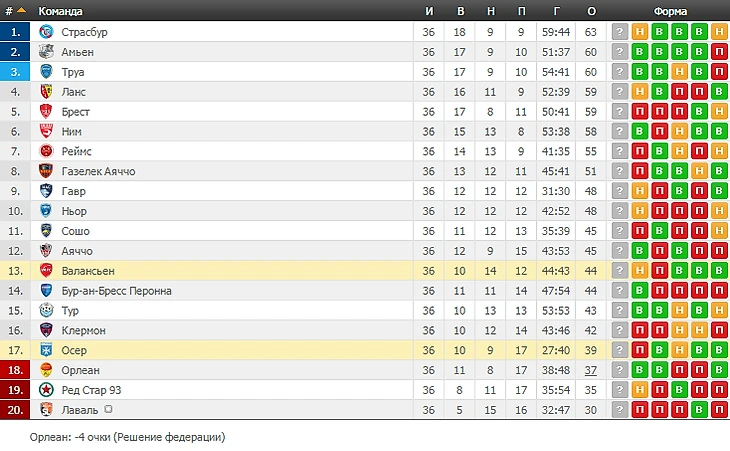The width and height of the screenshot is (730, 451).
Task: Click the small square icon beside Лаваль
Action: point(107,409)
